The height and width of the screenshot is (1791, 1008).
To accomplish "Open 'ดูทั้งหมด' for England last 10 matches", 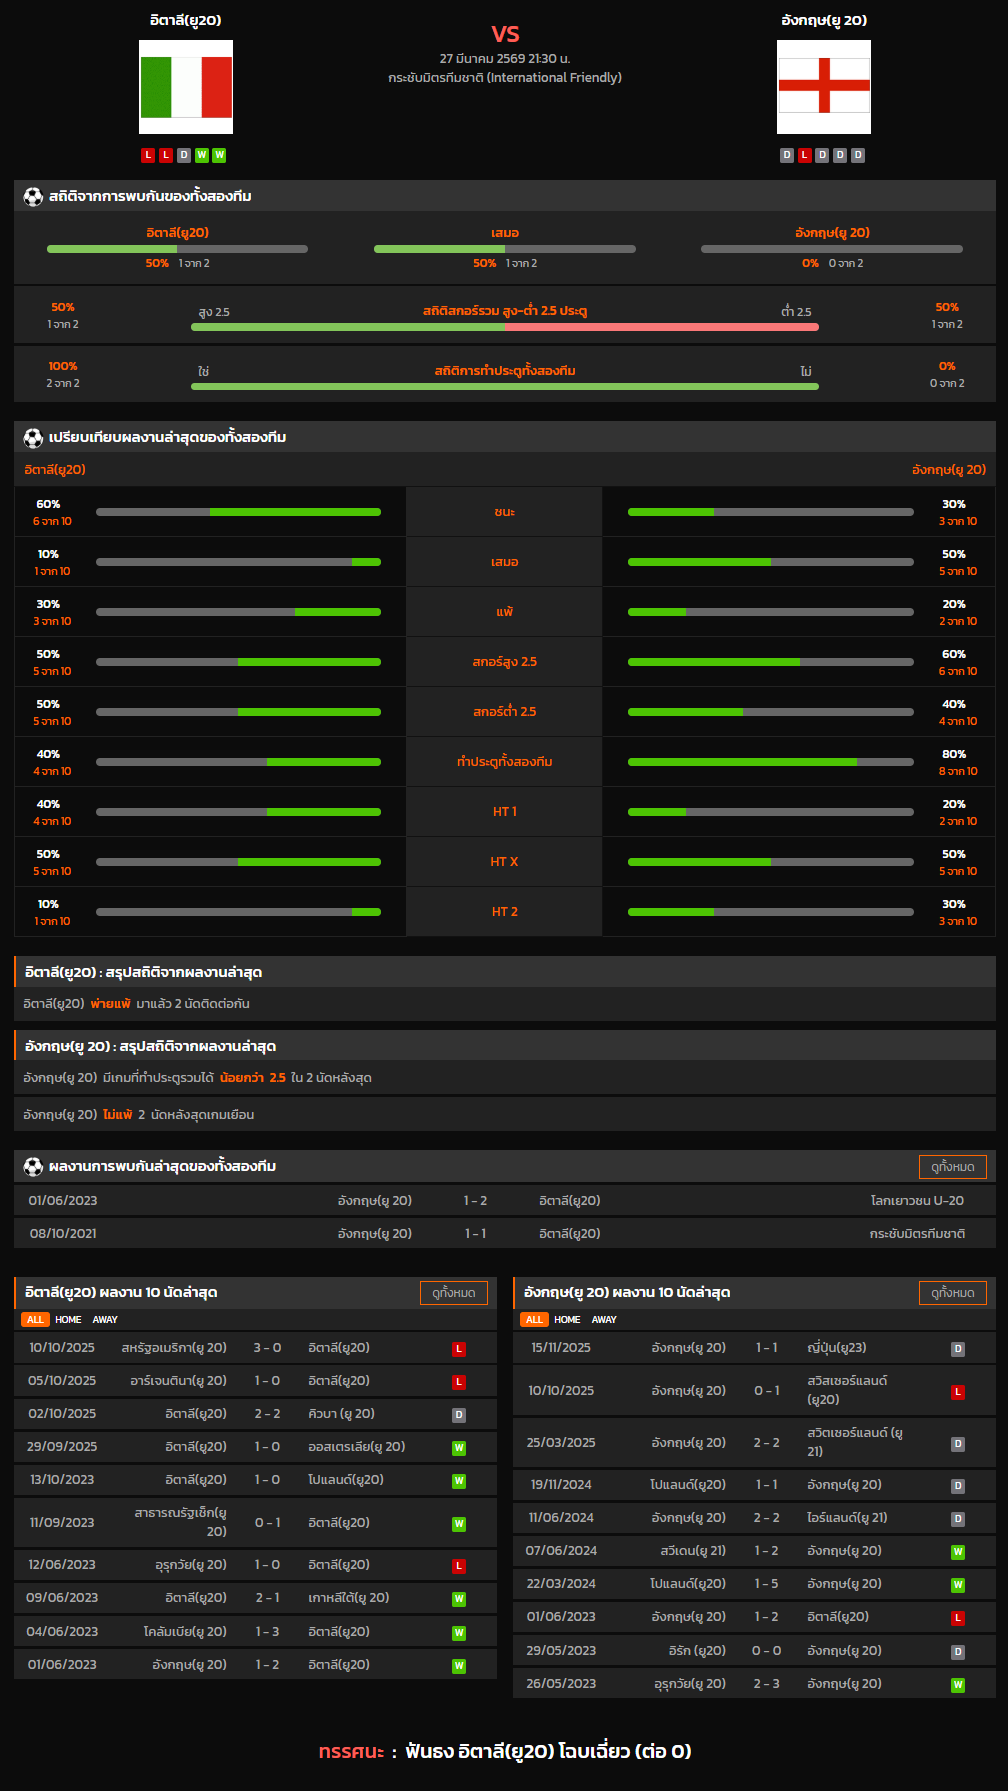I will pos(952,1293).
